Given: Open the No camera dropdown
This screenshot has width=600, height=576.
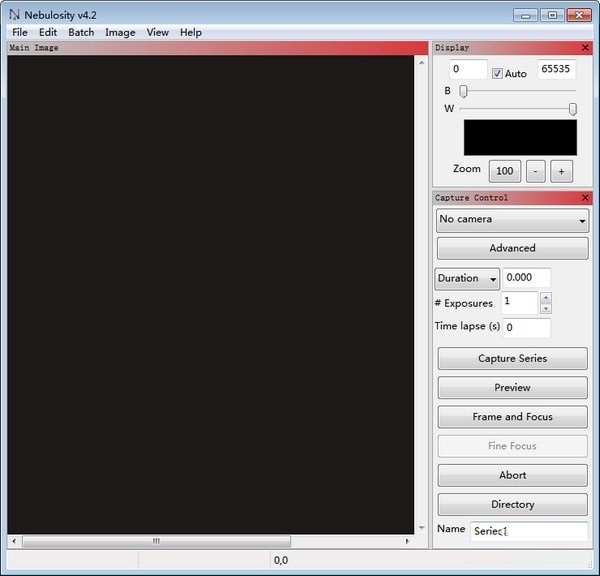Looking at the screenshot, I should tap(512, 220).
